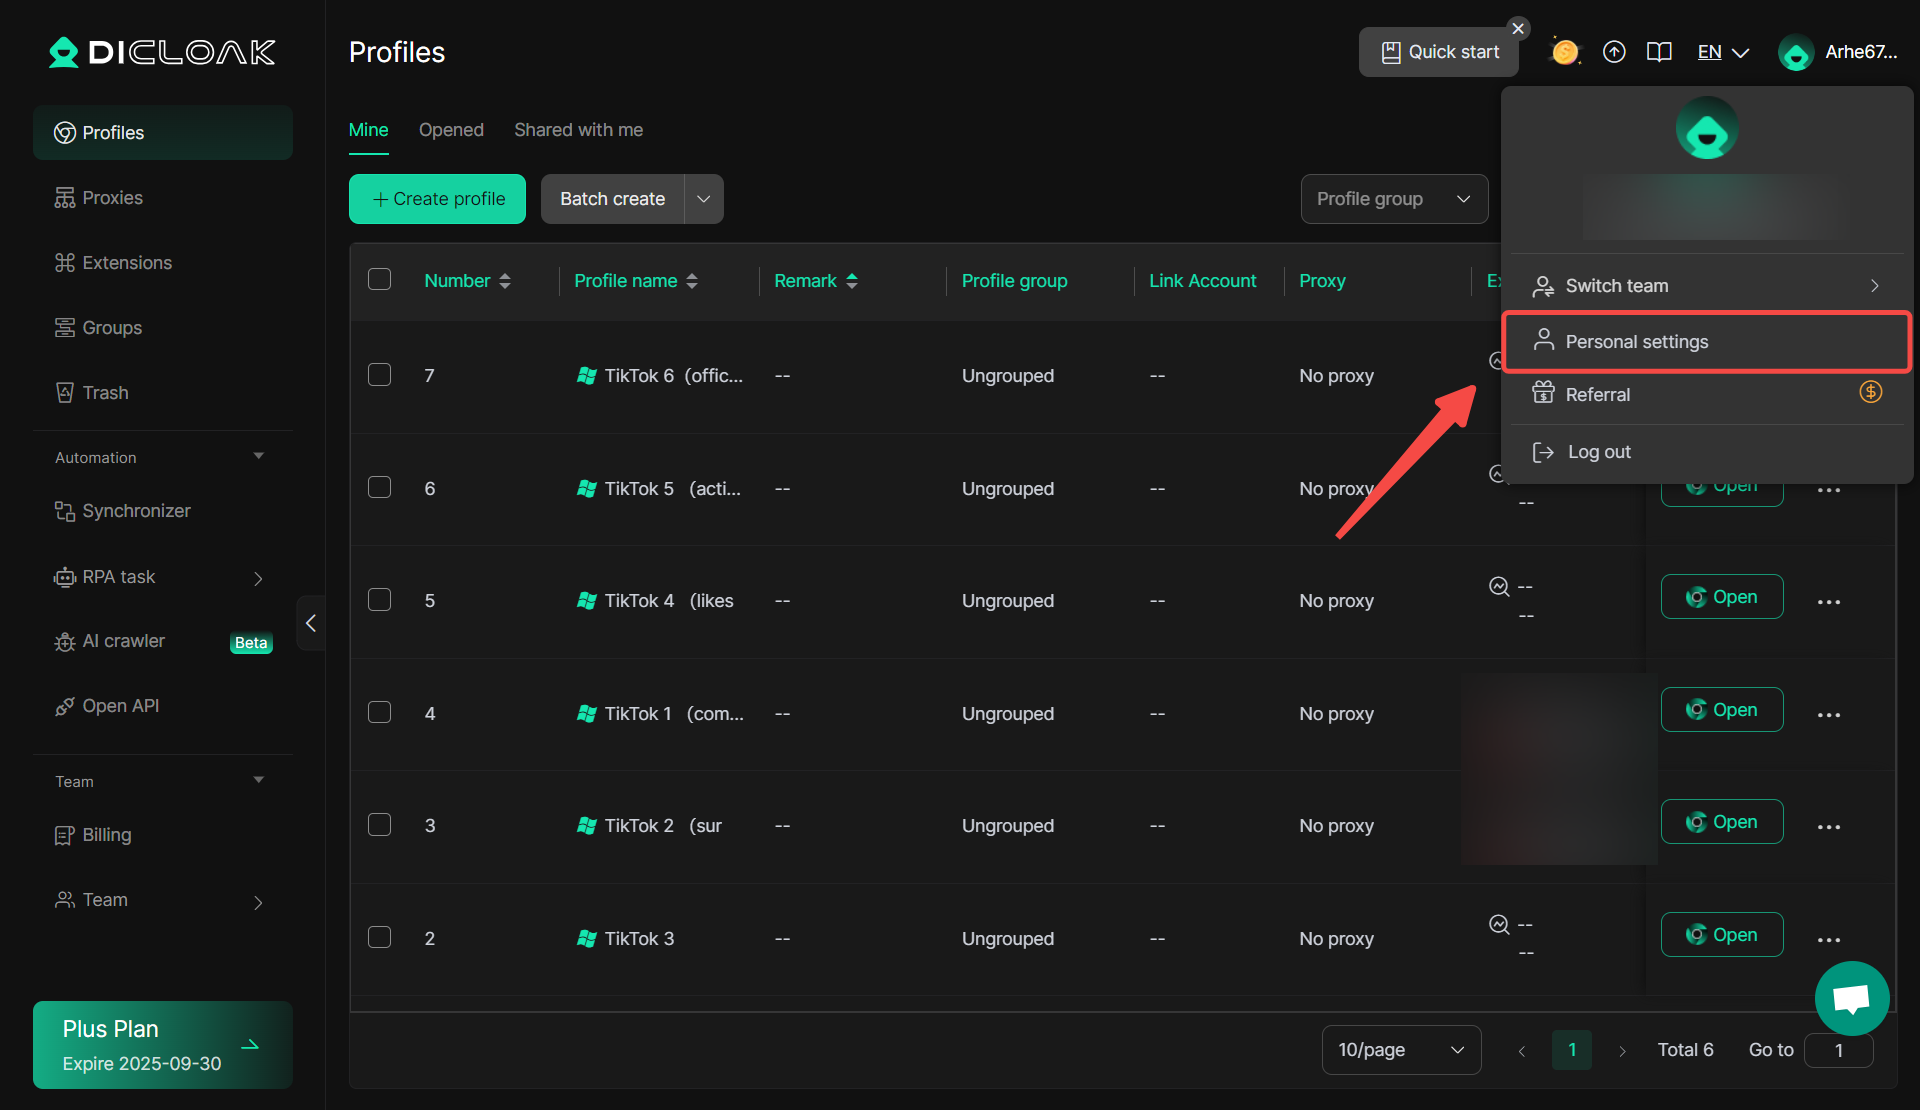1920x1110 pixels.
Task: Open more options for profile 4
Action: click(1829, 715)
